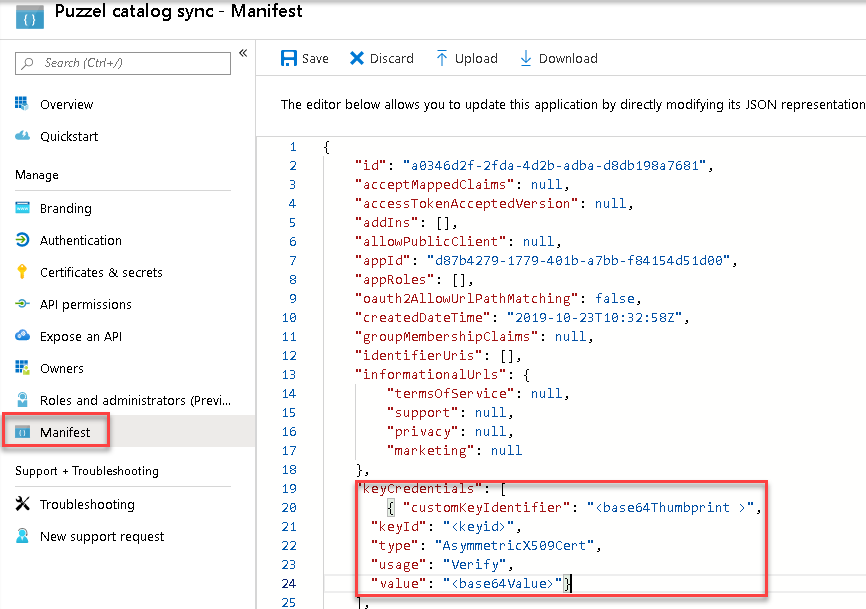Collapse the sidebar with double chevron
The height and width of the screenshot is (609, 866).
[x=242, y=53]
